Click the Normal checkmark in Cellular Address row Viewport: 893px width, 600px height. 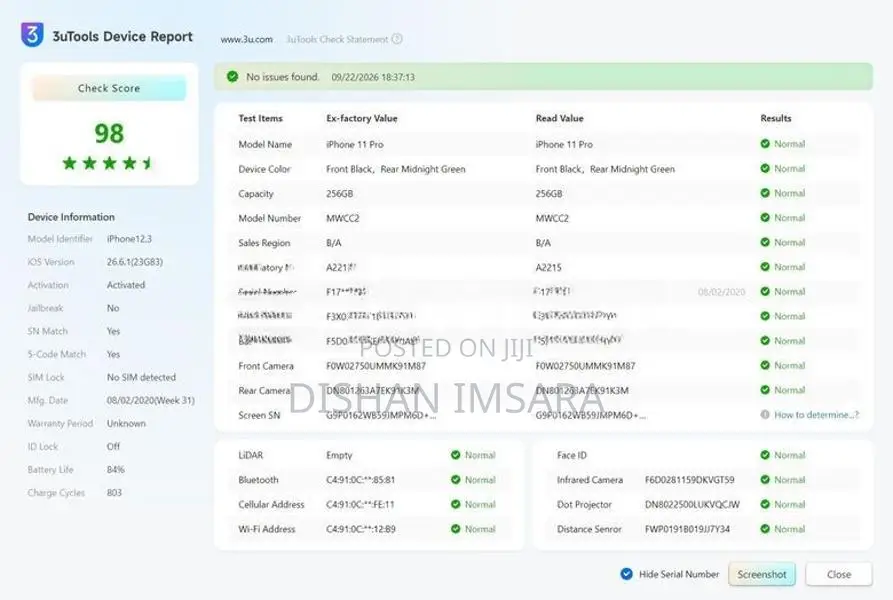(455, 504)
